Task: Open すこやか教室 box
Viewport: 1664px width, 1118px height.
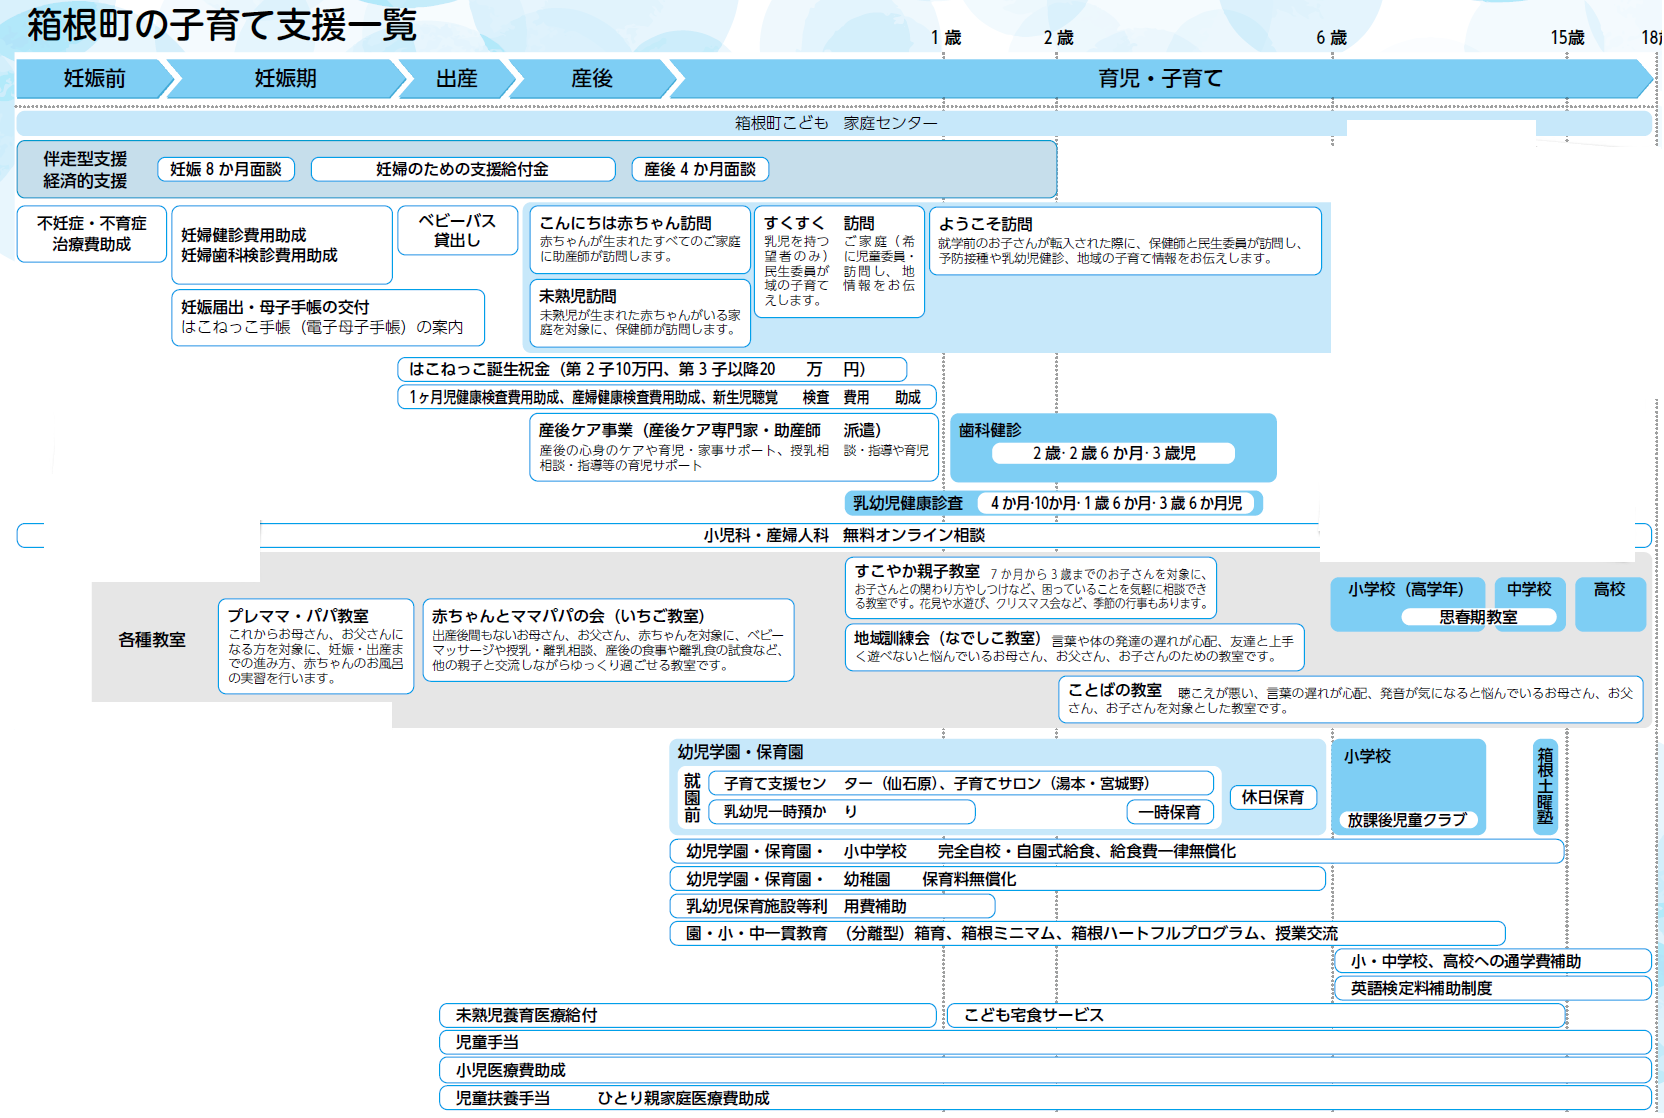Action: pyautogui.click(x=1031, y=587)
